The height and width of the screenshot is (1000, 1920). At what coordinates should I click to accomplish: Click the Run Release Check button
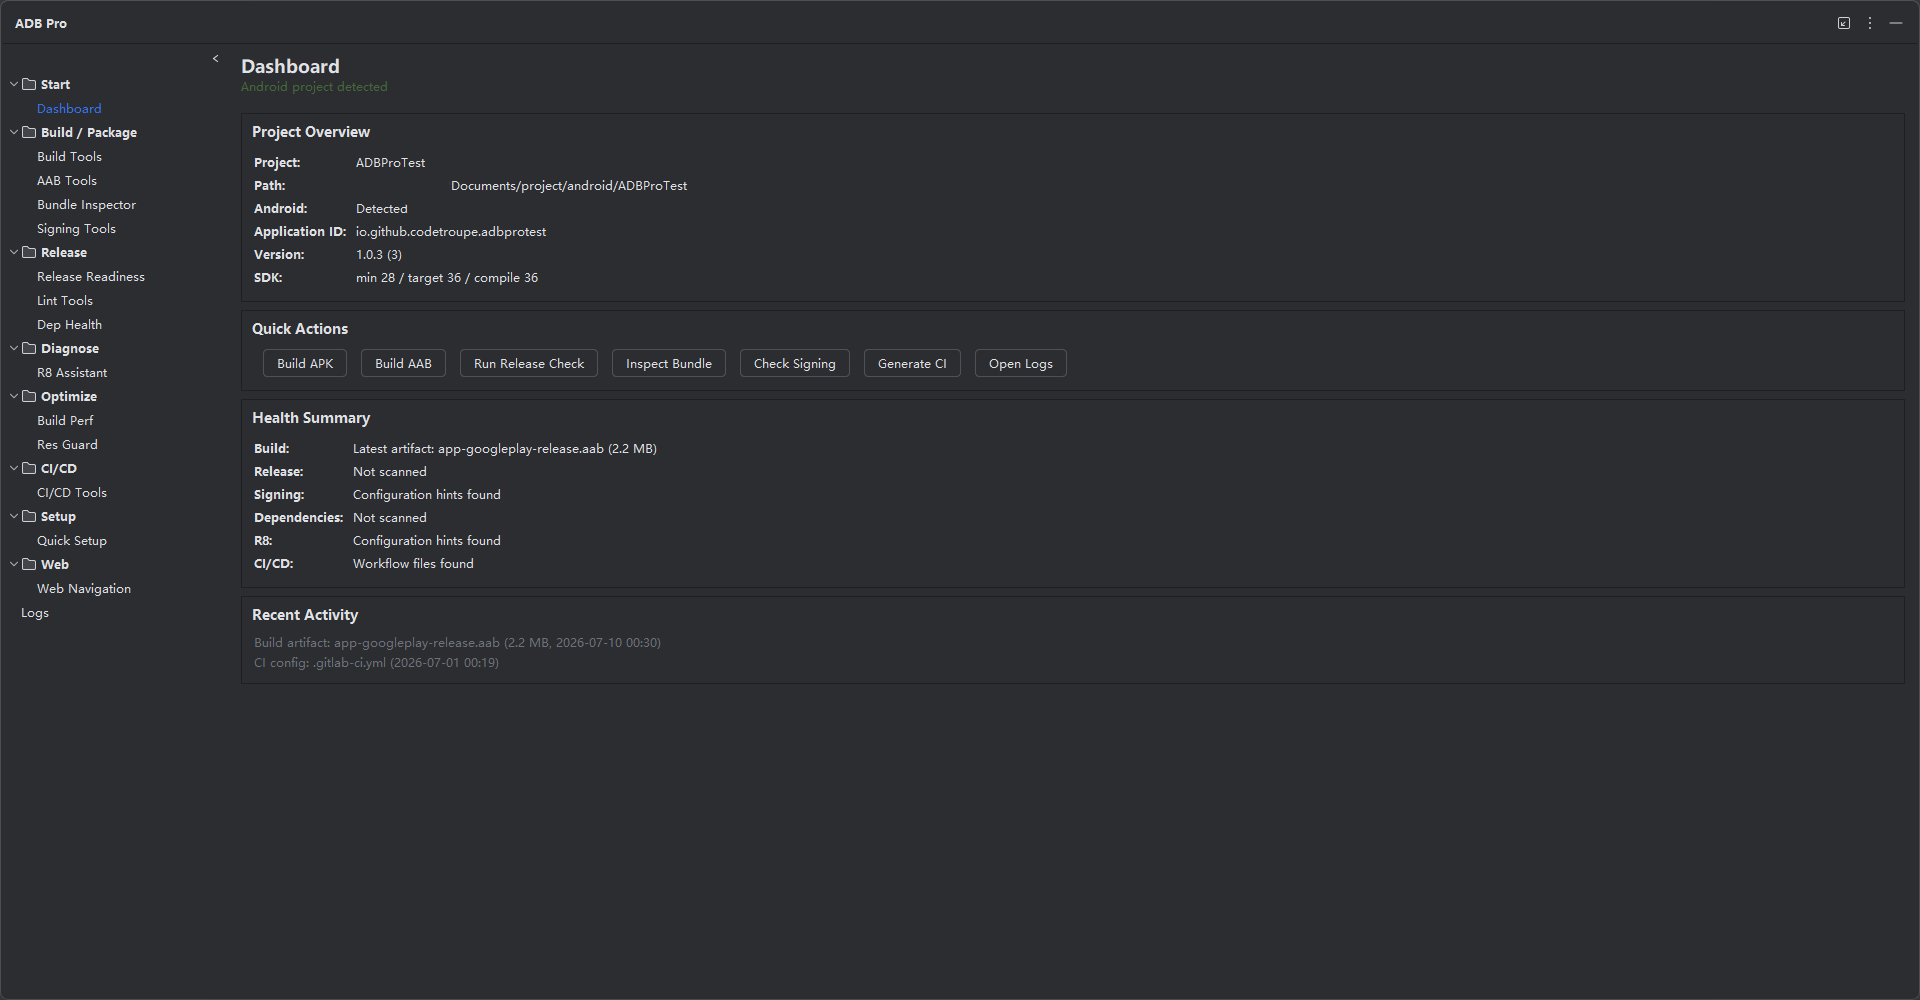click(x=529, y=363)
